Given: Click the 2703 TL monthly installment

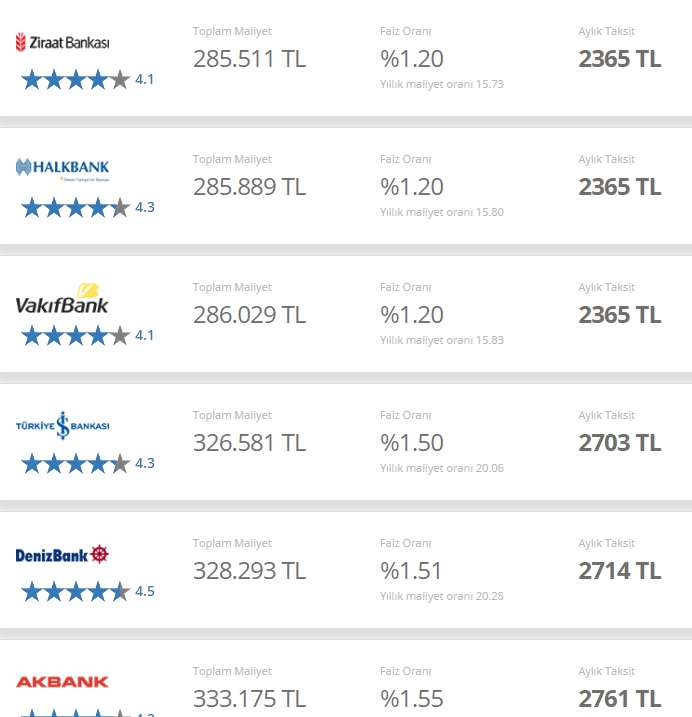Looking at the screenshot, I should (x=620, y=443).
